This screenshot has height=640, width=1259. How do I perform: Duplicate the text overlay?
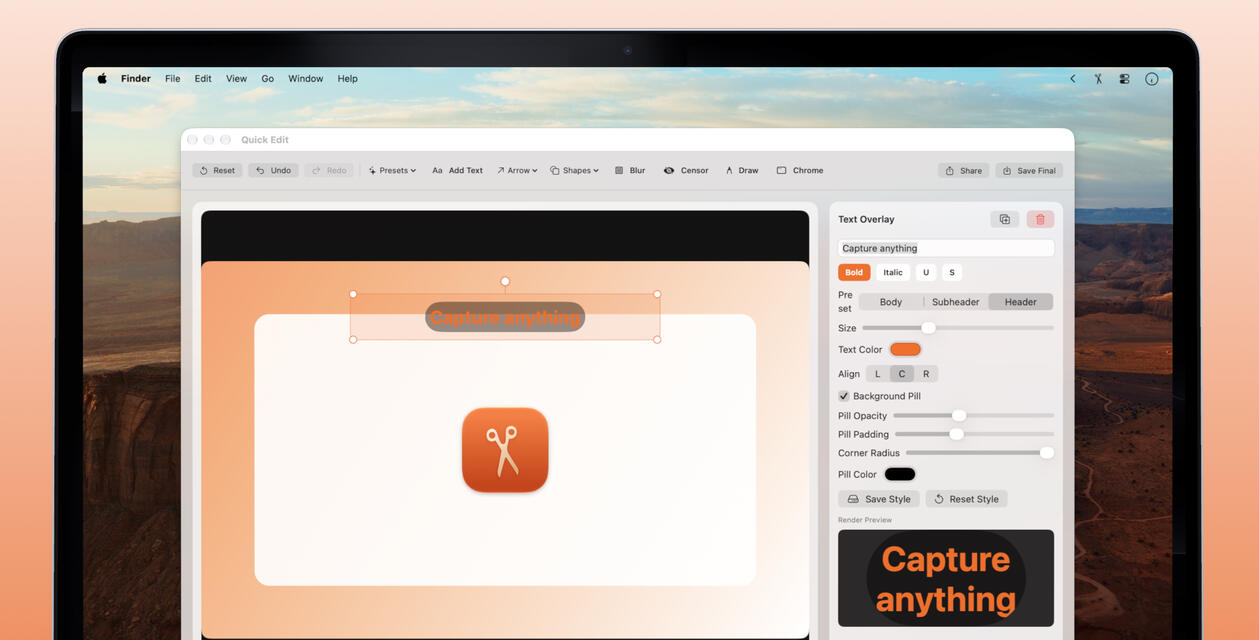coord(1005,219)
